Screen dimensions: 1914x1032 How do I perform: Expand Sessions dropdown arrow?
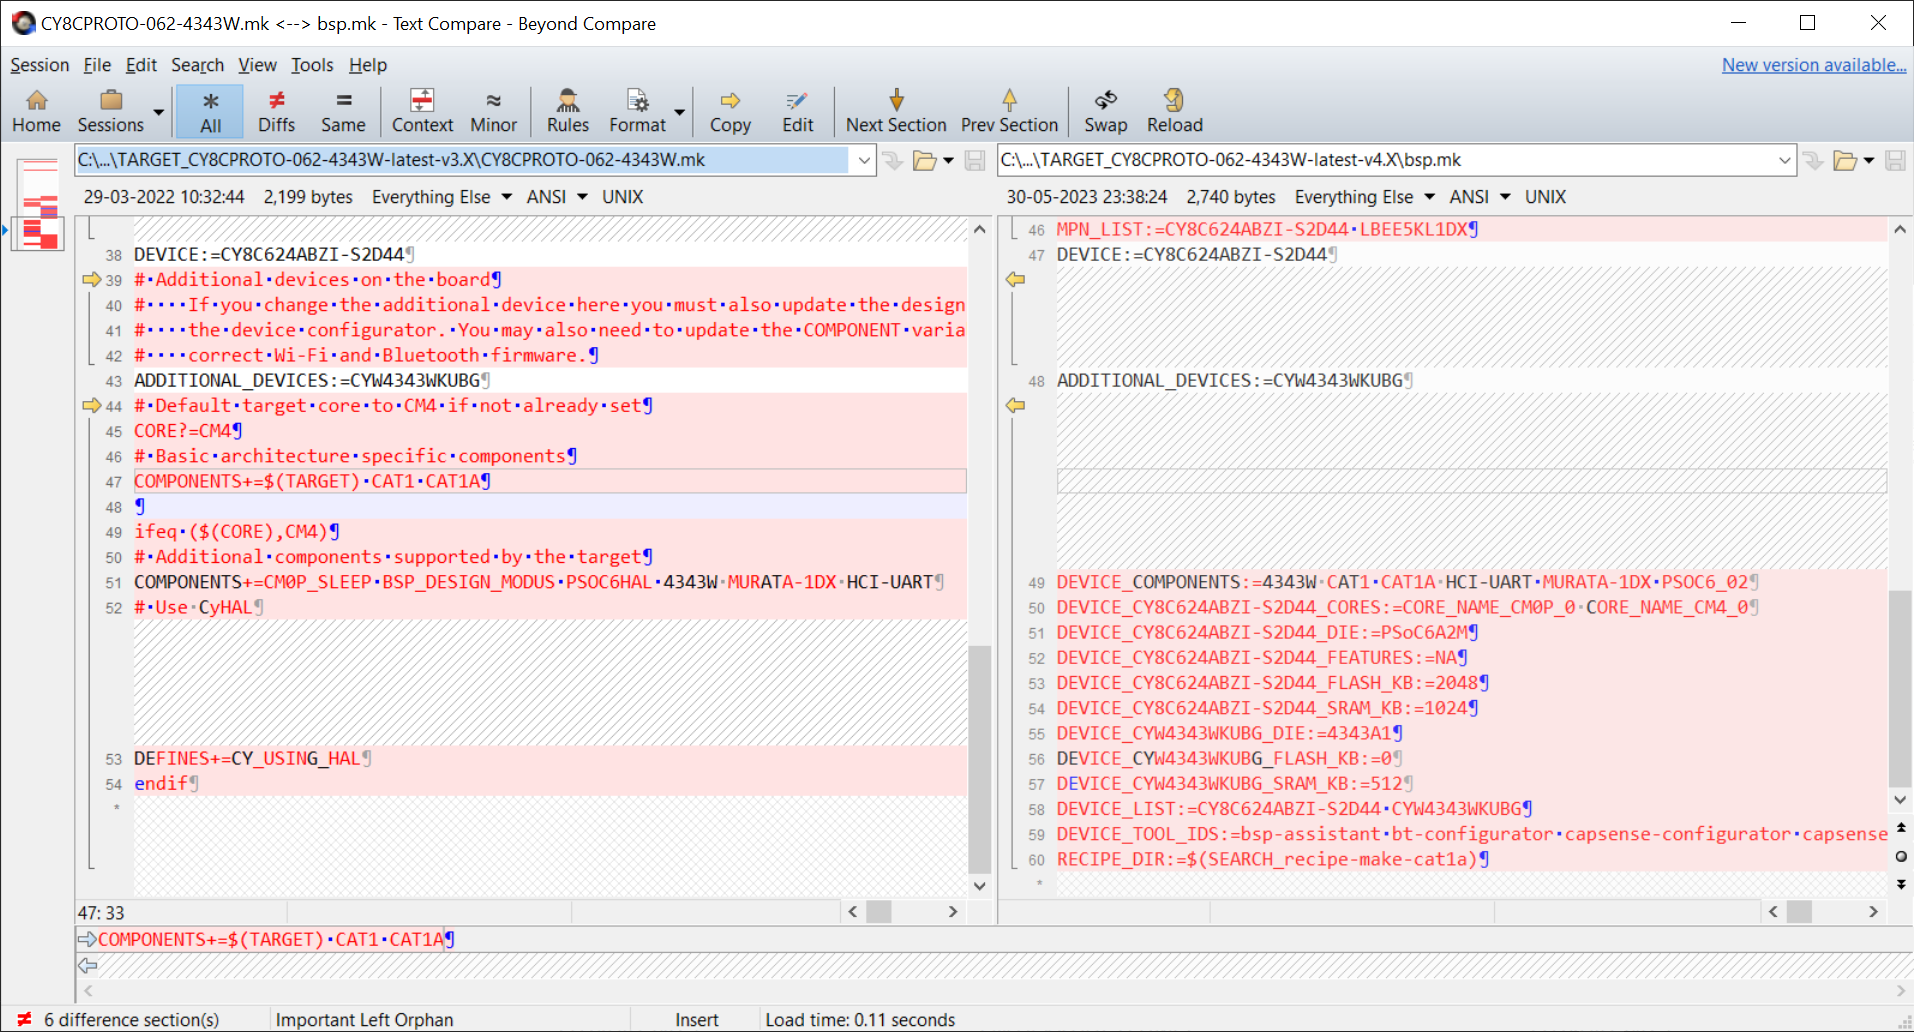coord(158,112)
